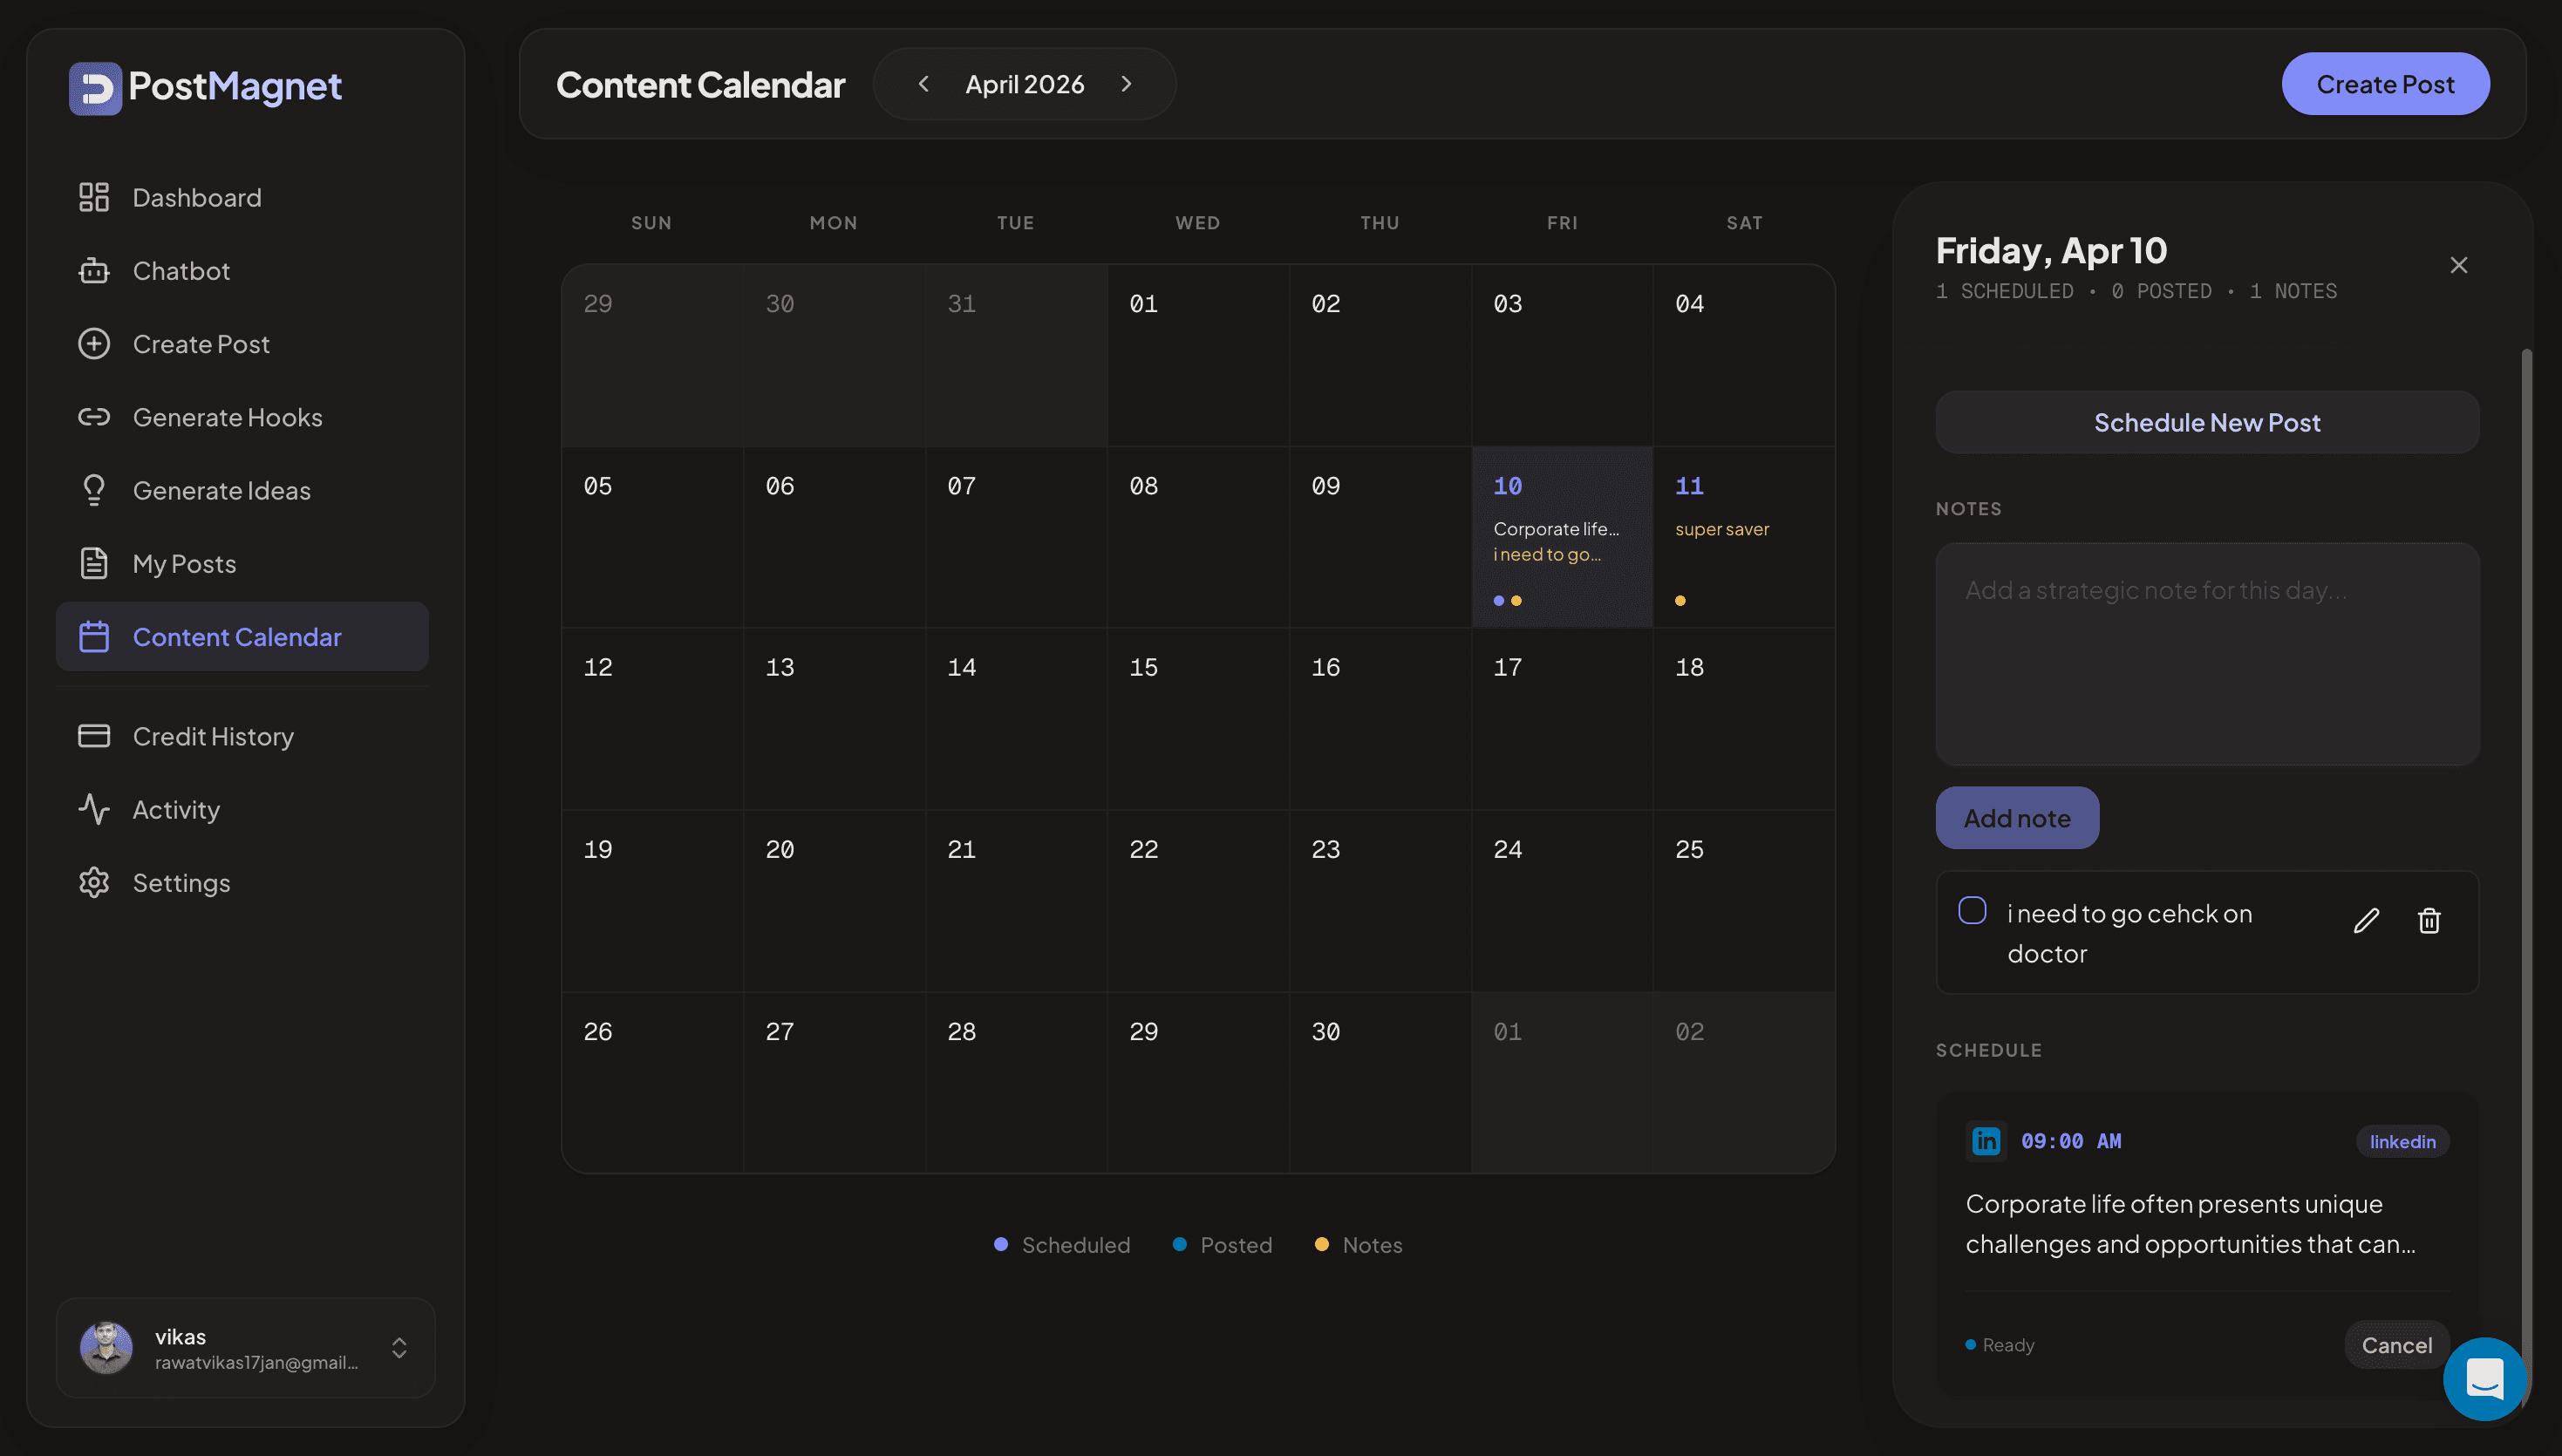
Task: Edit the 'i need to go cehck on doctor' note
Action: click(x=2366, y=920)
